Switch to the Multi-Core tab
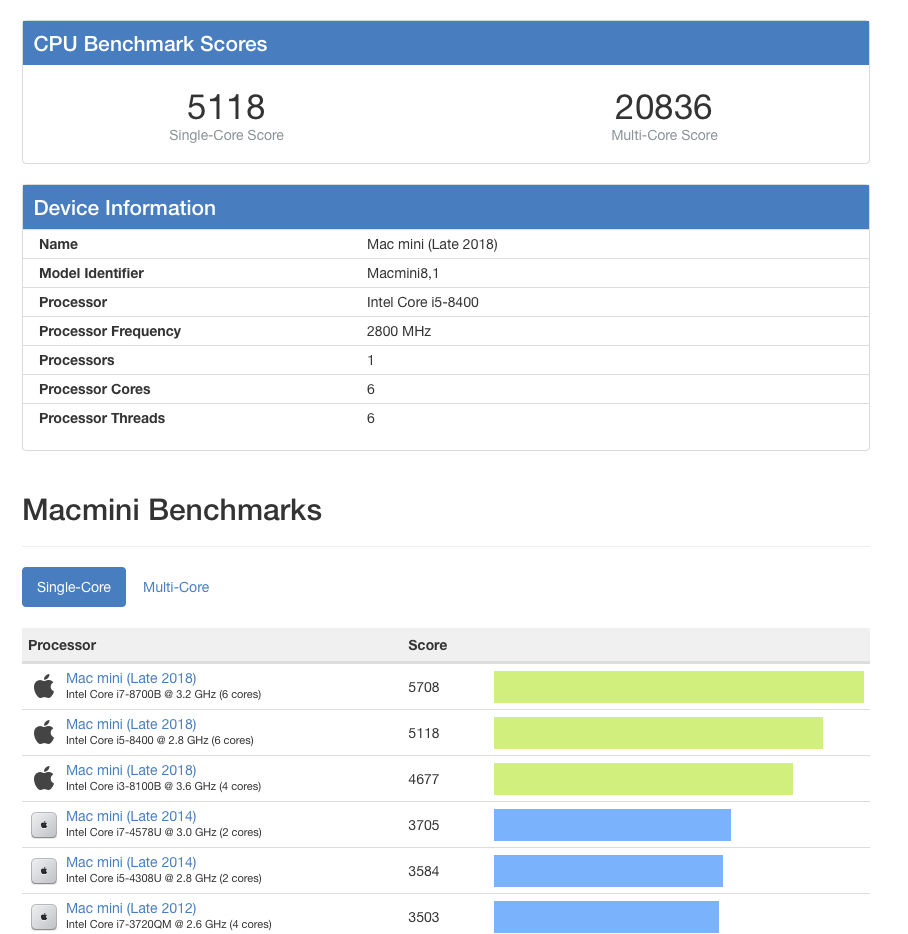Viewport: 908px width, 934px height. tap(176, 587)
